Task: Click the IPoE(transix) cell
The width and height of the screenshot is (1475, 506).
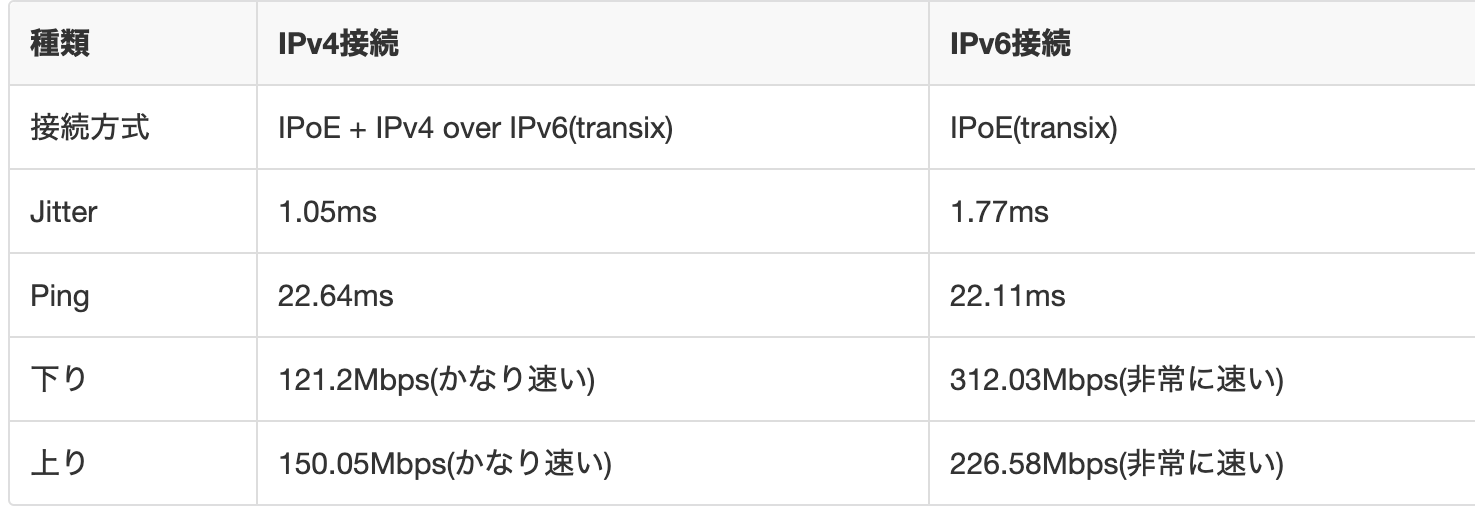Action: pos(1033,128)
